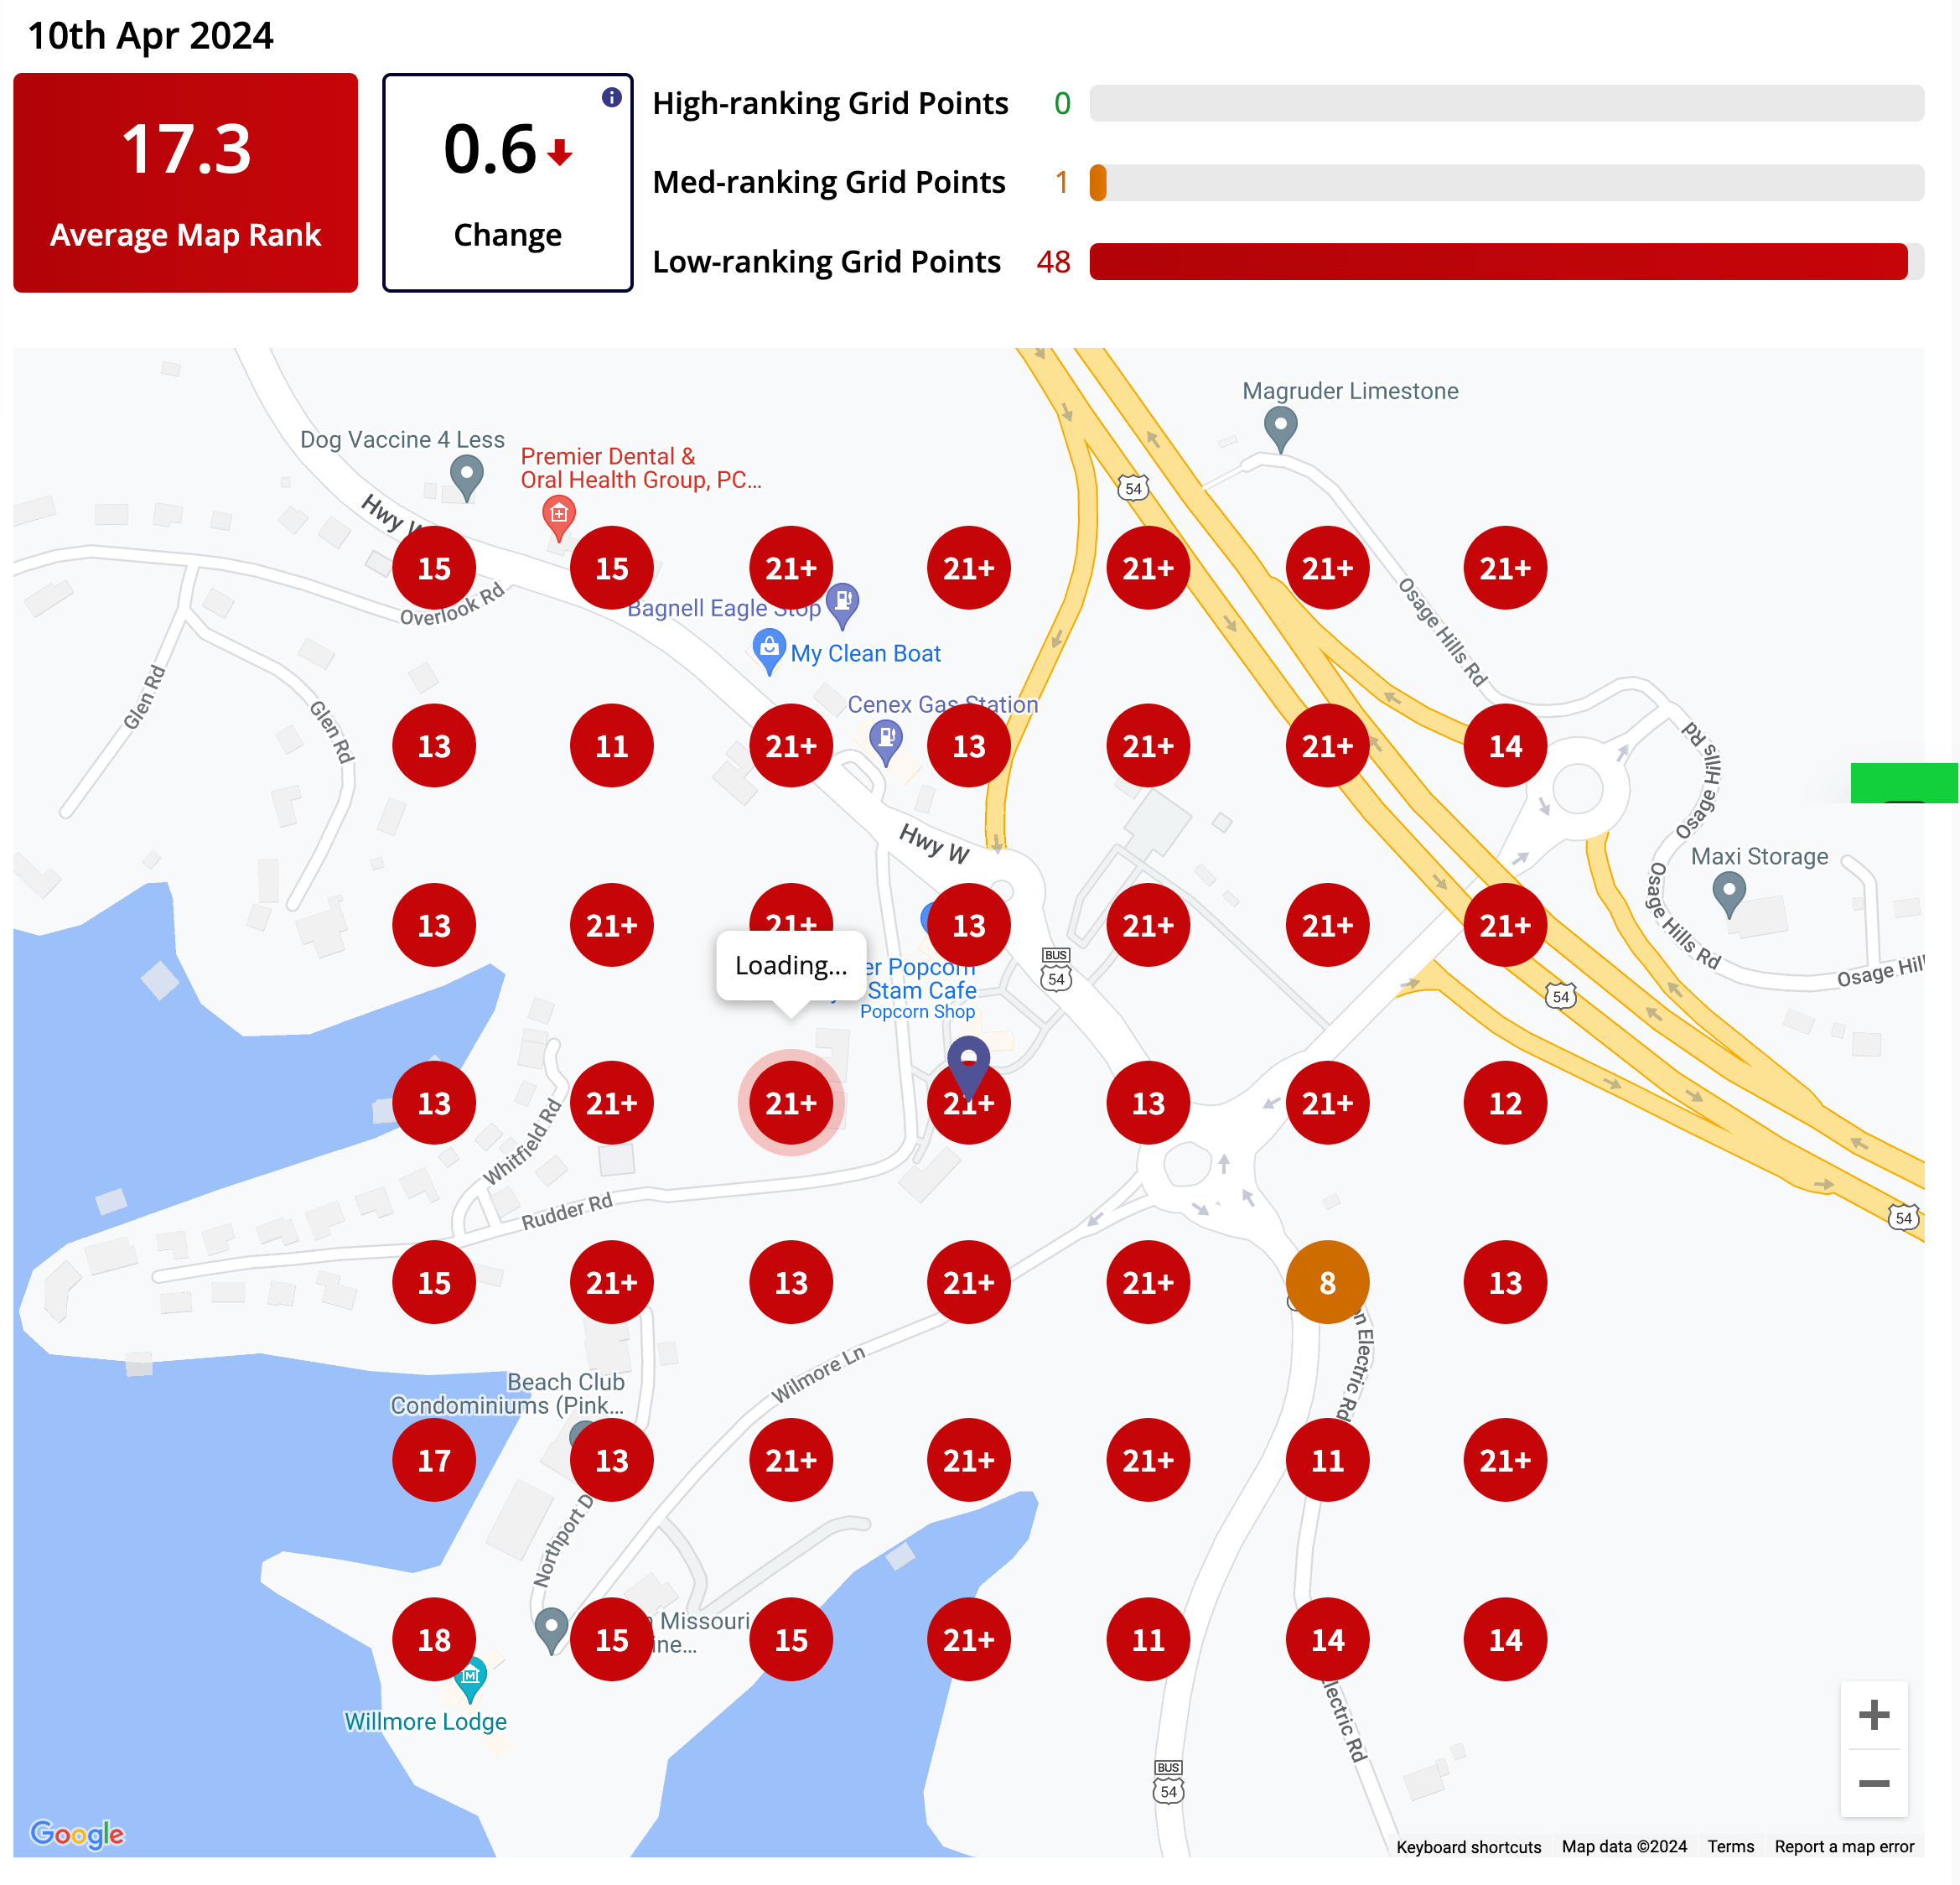Click the Beach Club Condominiums label
Image resolution: width=1960 pixels, height=1885 pixels.
click(507, 1393)
